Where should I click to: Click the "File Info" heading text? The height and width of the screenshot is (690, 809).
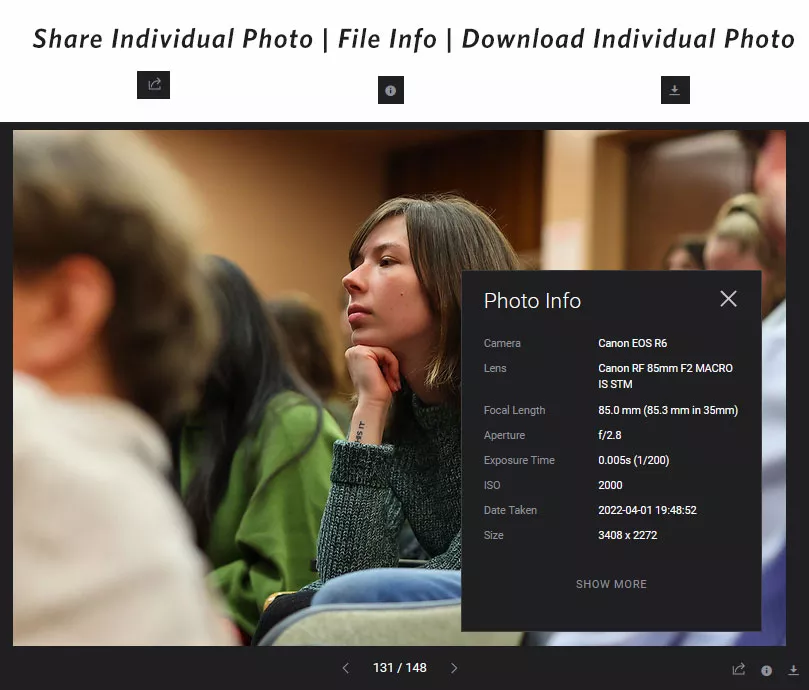[x=387, y=39]
